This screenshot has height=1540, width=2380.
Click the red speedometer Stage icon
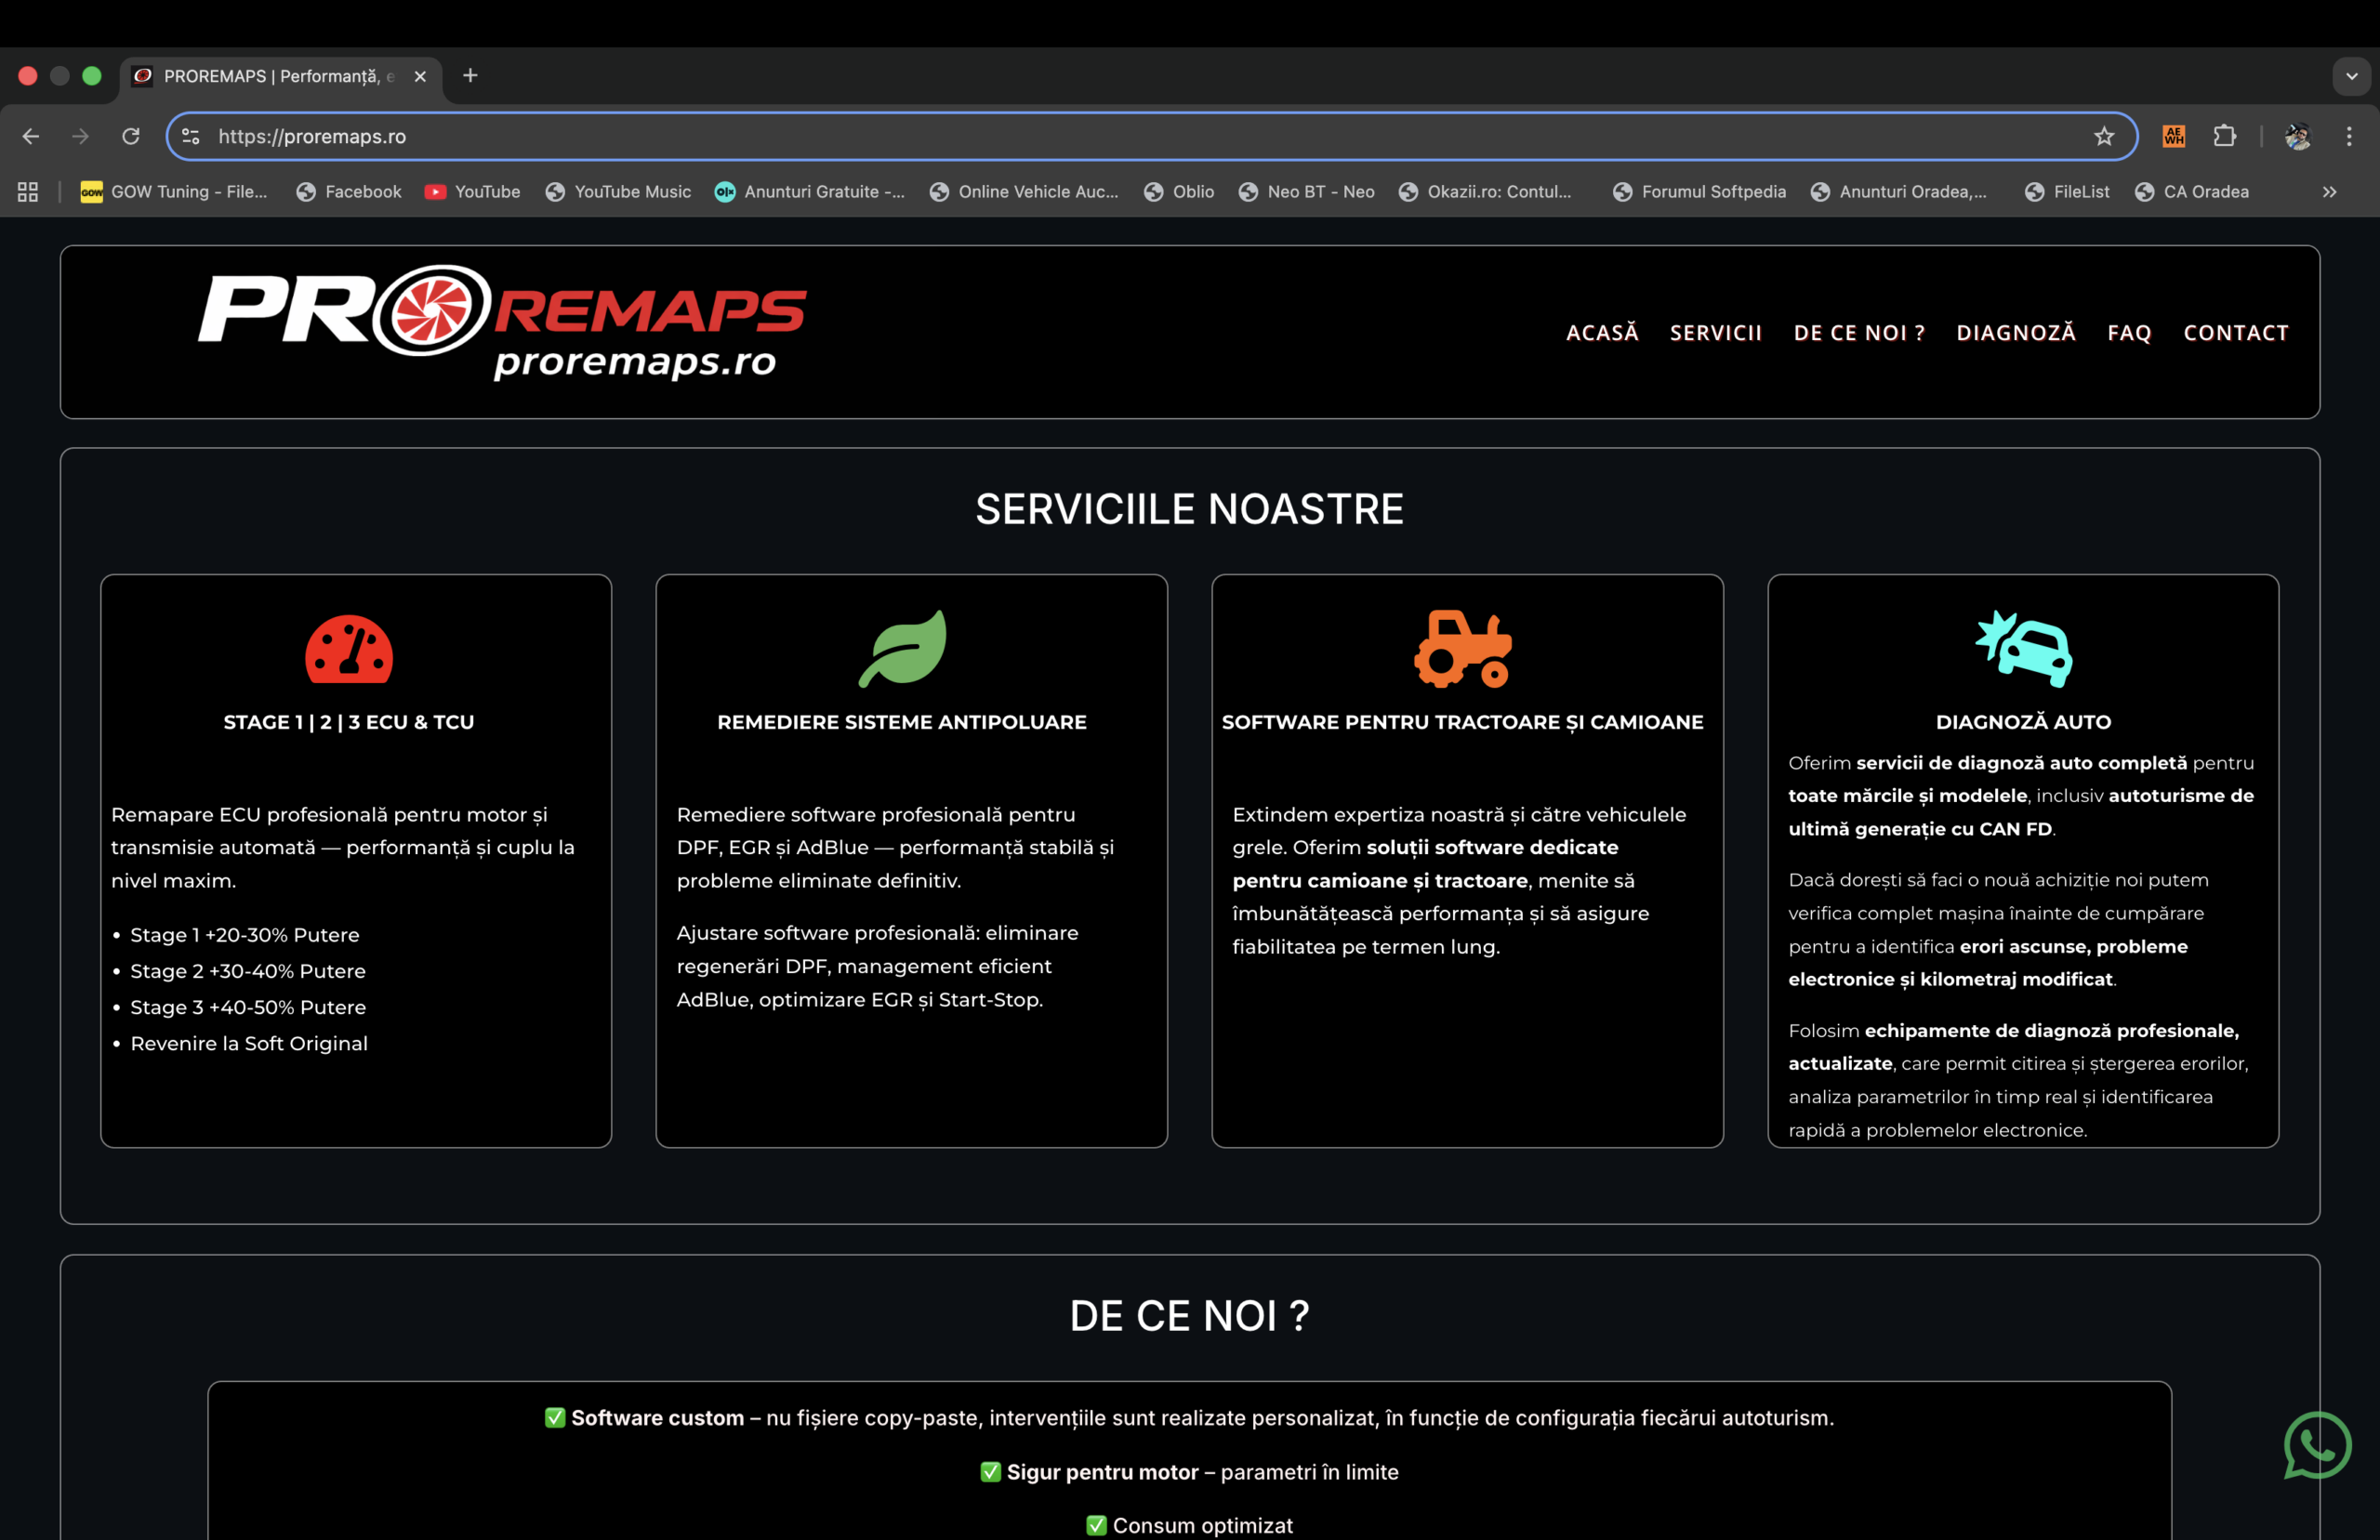[x=349, y=650]
